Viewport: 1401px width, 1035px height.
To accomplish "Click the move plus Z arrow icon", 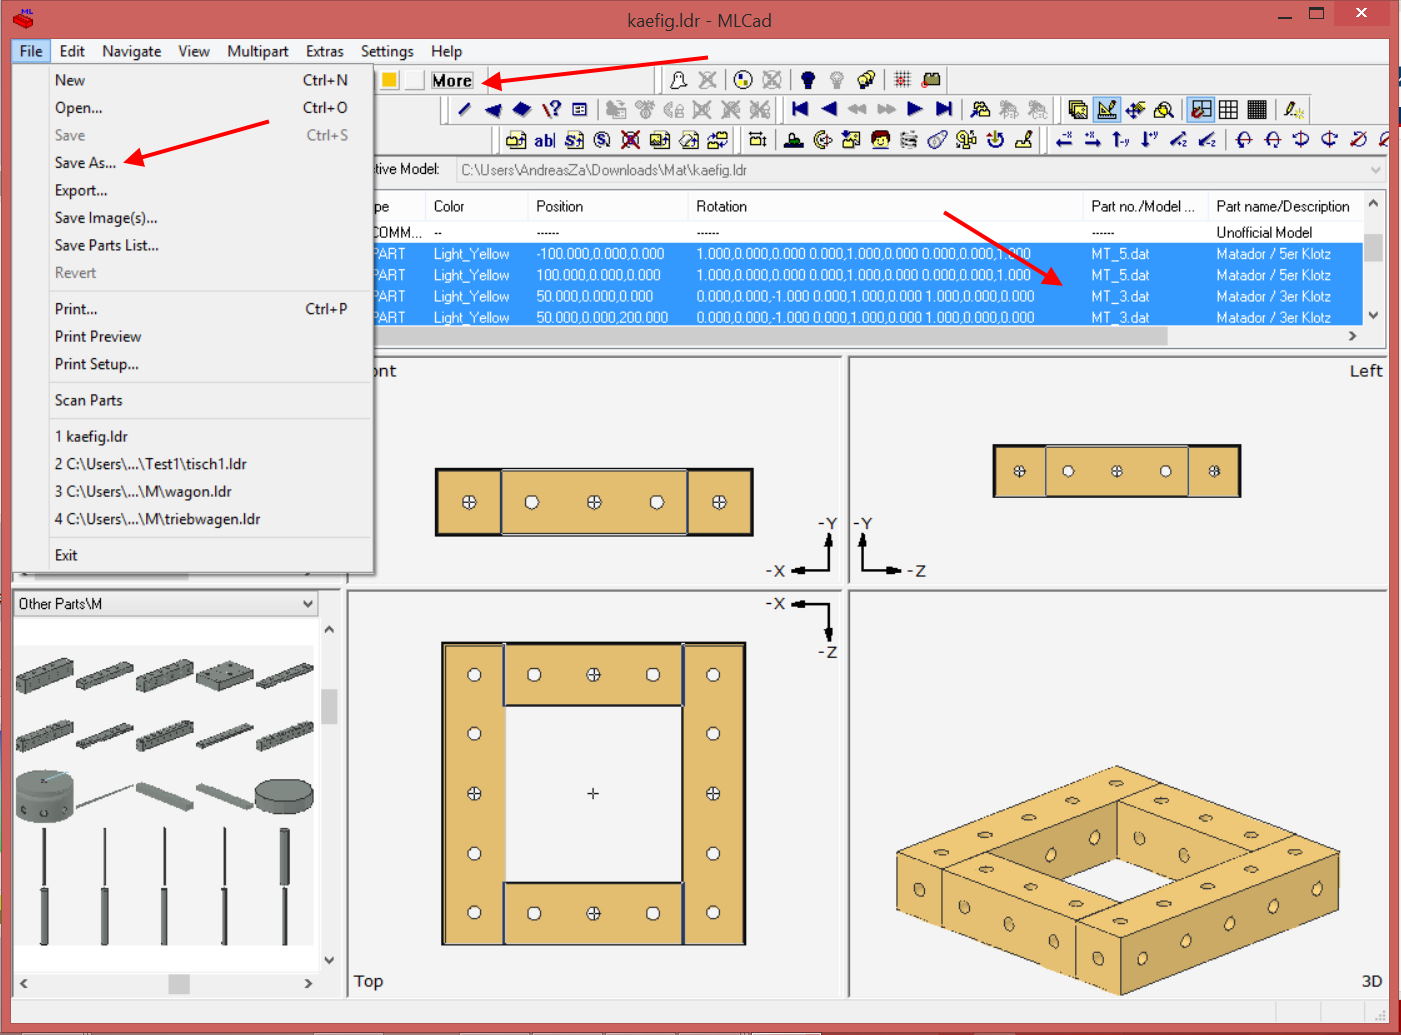I will pyautogui.click(x=1179, y=140).
